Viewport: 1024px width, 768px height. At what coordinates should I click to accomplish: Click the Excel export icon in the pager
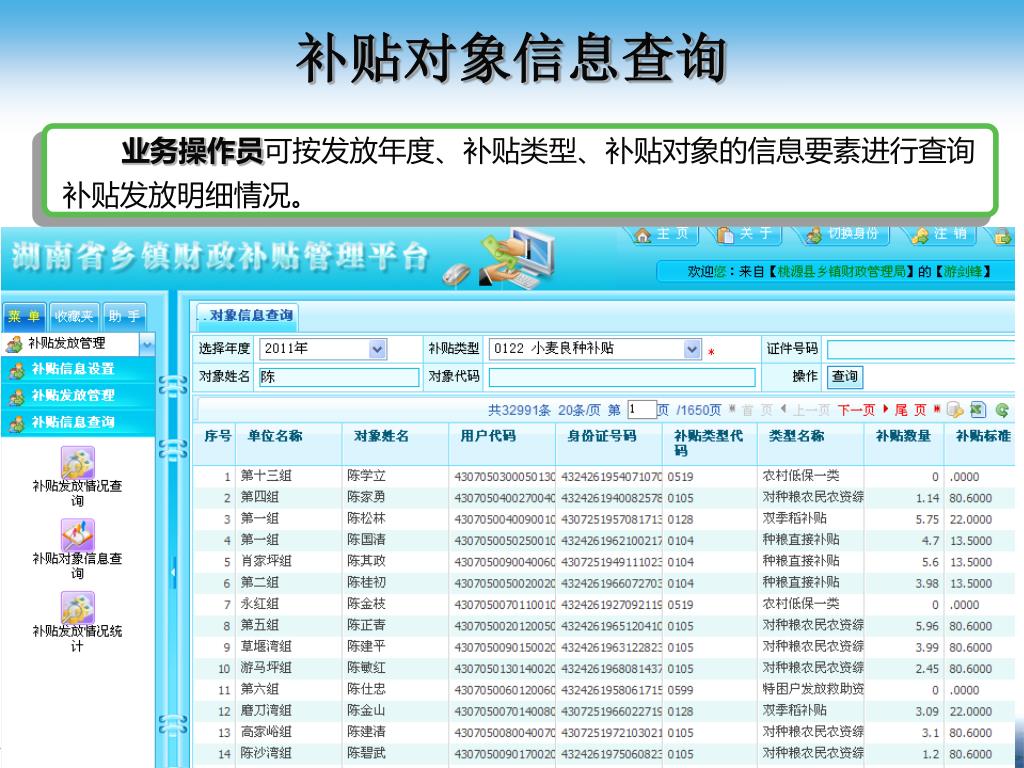coord(978,409)
